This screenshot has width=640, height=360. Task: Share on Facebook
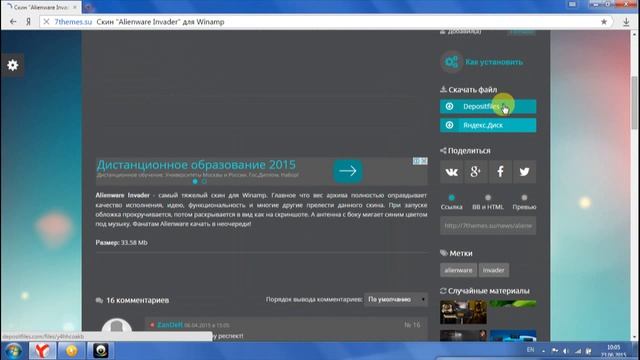click(500, 172)
